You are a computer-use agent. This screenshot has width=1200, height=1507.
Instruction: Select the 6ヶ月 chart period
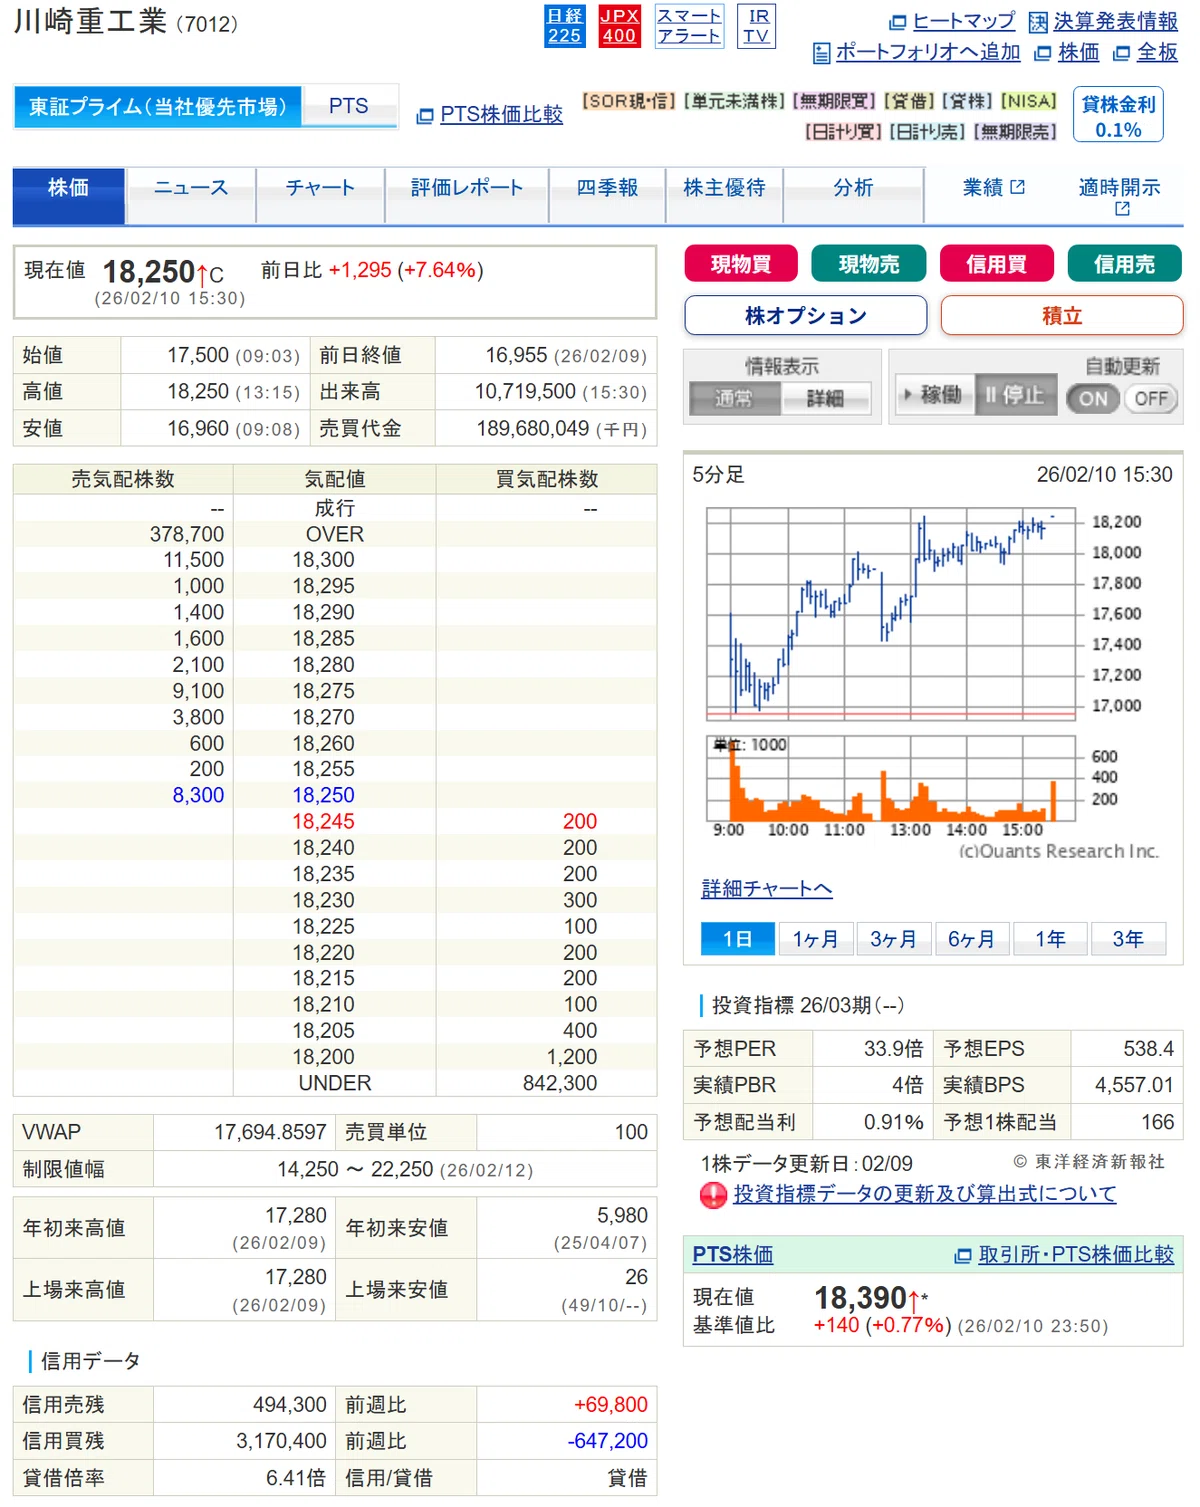(x=971, y=939)
